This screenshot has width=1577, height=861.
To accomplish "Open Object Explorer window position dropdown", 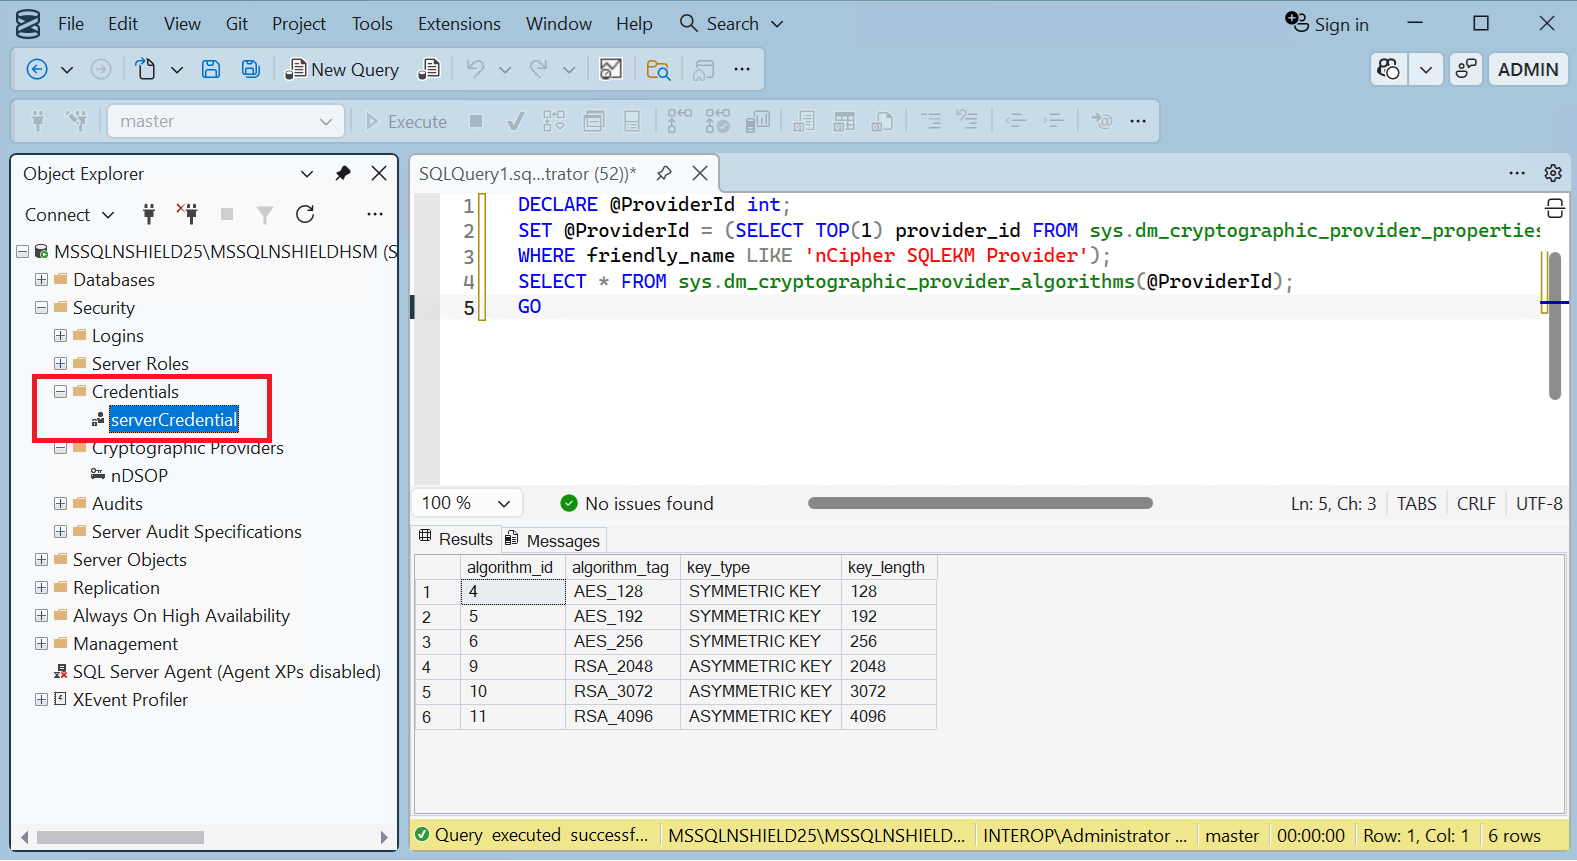I will pyautogui.click(x=307, y=173).
